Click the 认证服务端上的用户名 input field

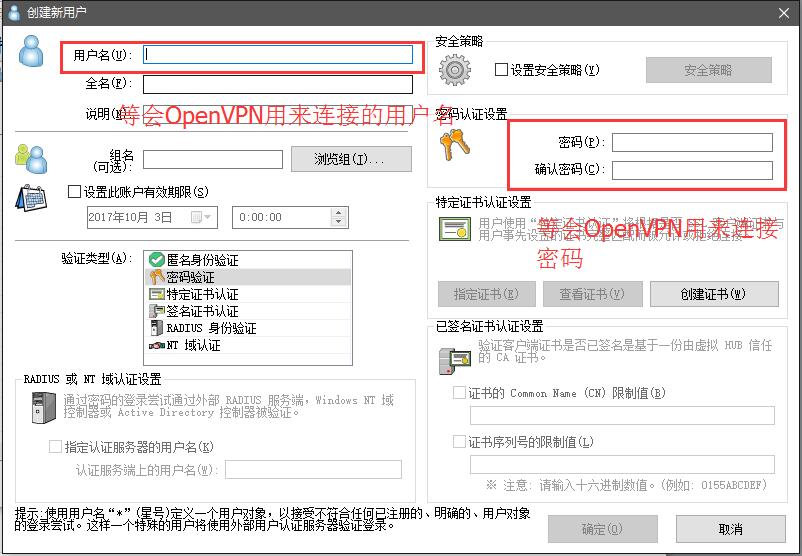314,470
